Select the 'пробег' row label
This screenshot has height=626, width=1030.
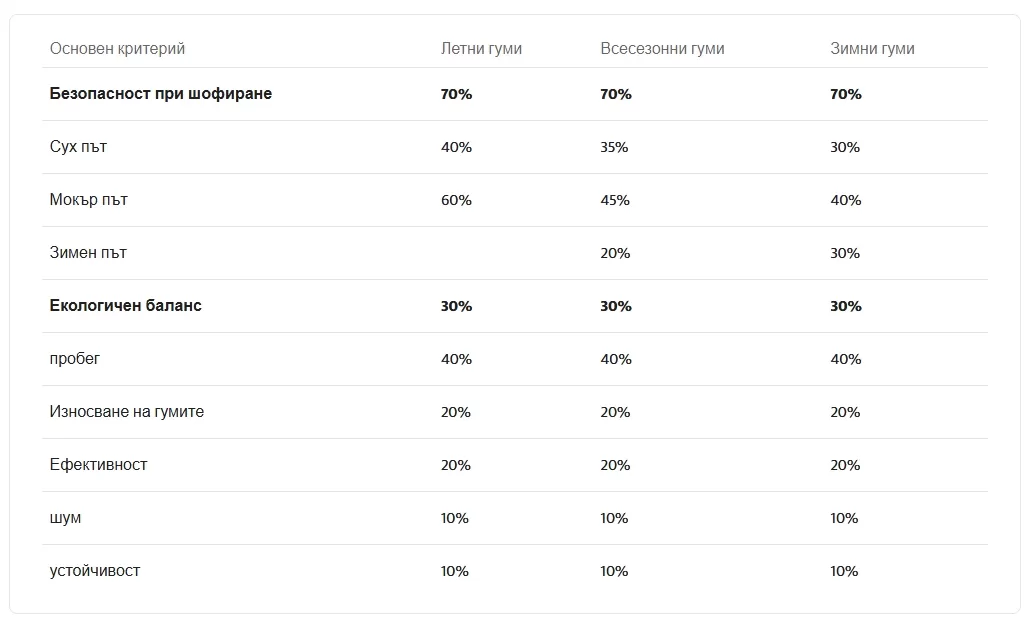75,359
